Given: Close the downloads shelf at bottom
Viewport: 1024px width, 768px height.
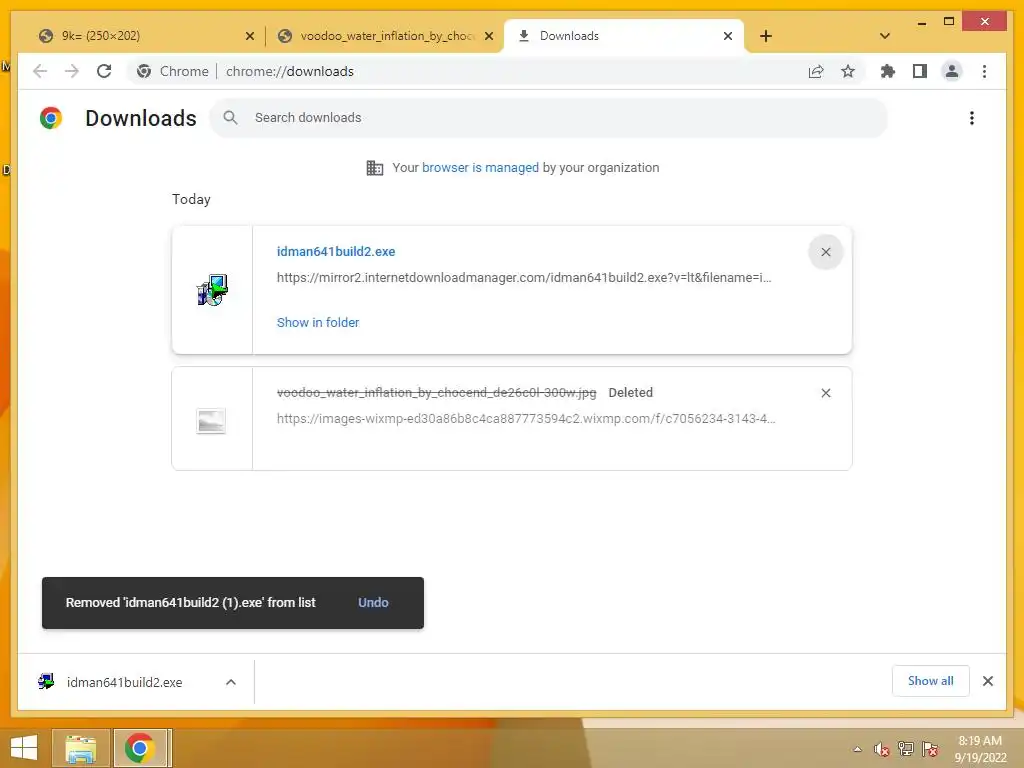Looking at the screenshot, I should coord(987,681).
